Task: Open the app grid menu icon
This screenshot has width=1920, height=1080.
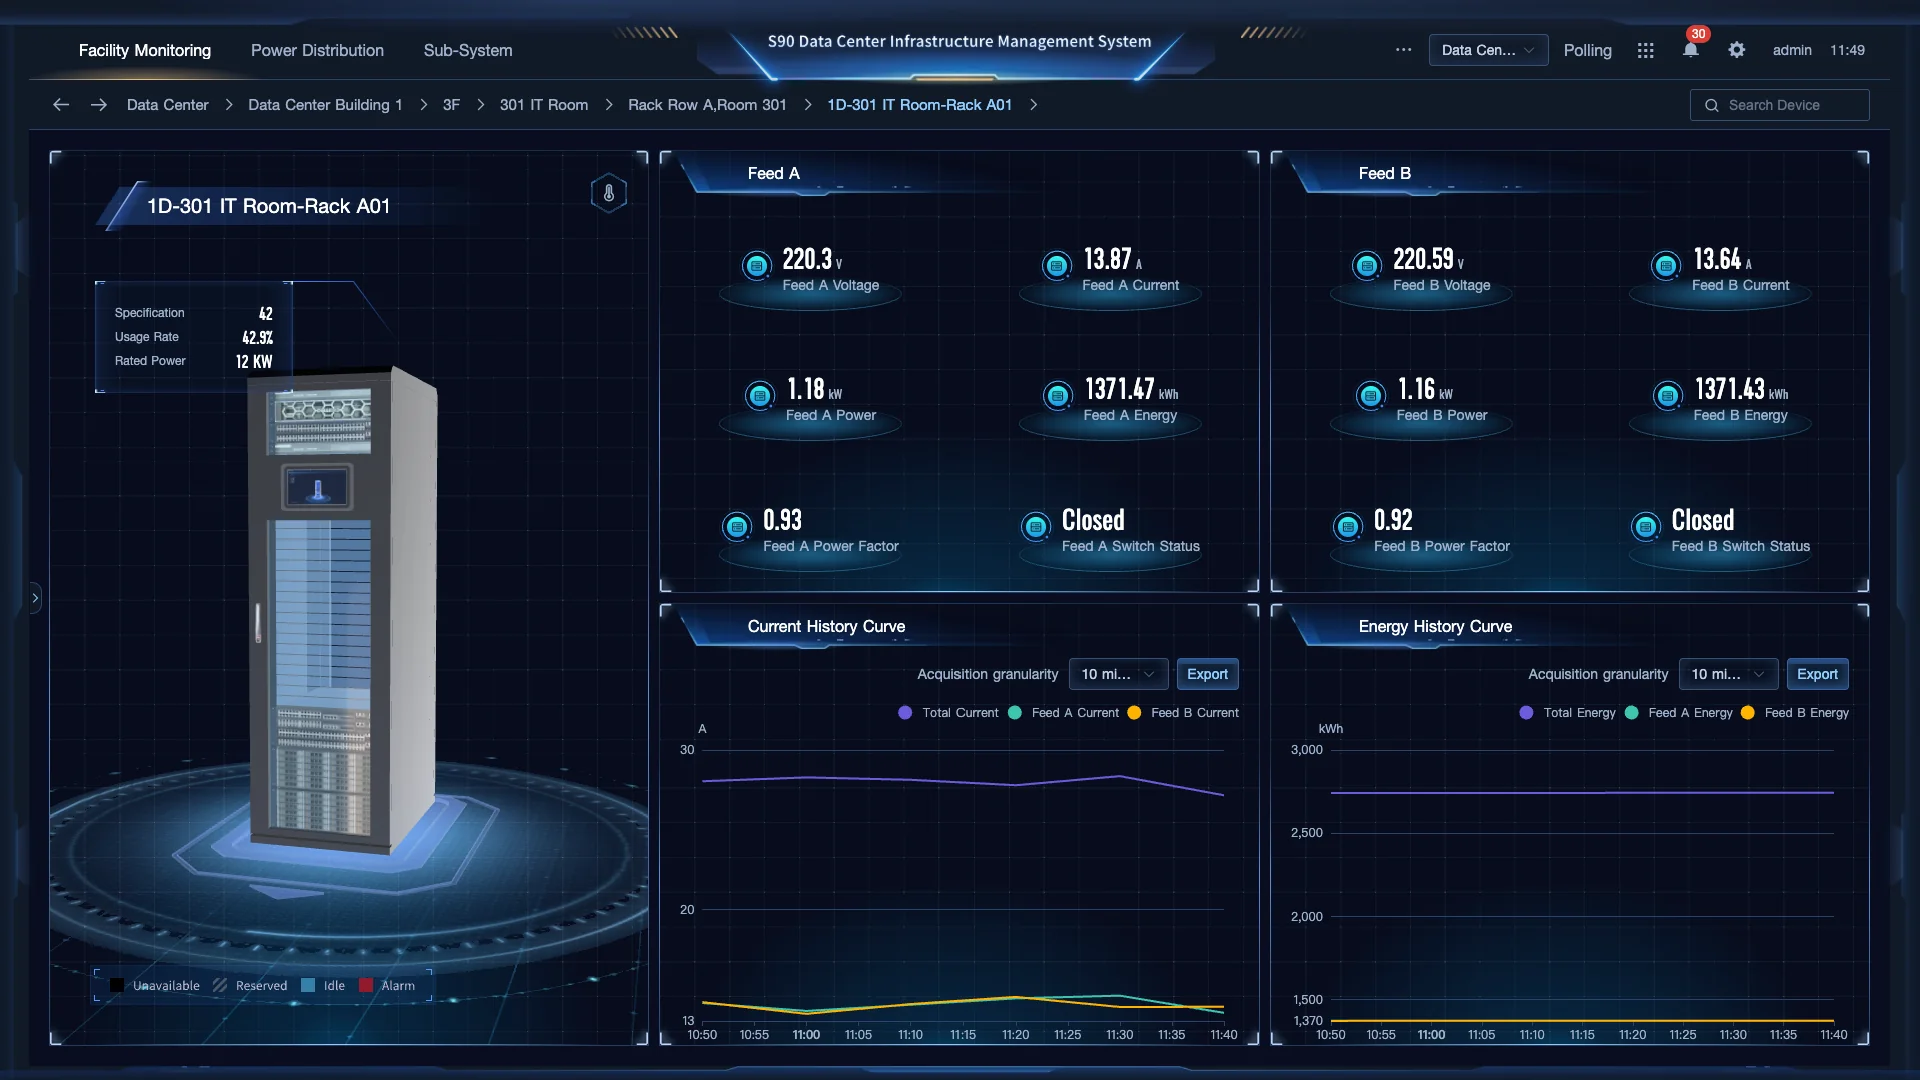Action: click(1644, 50)
